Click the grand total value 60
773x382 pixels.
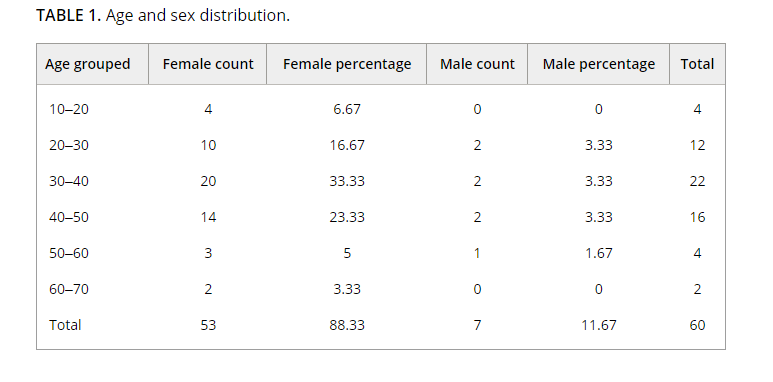(x=698, y=325)
